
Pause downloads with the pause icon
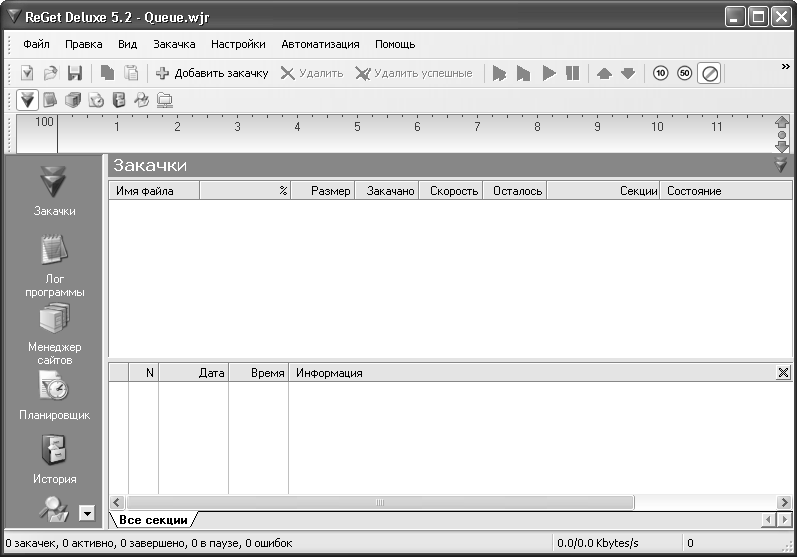pyautogui.click(x=572, y=74)
